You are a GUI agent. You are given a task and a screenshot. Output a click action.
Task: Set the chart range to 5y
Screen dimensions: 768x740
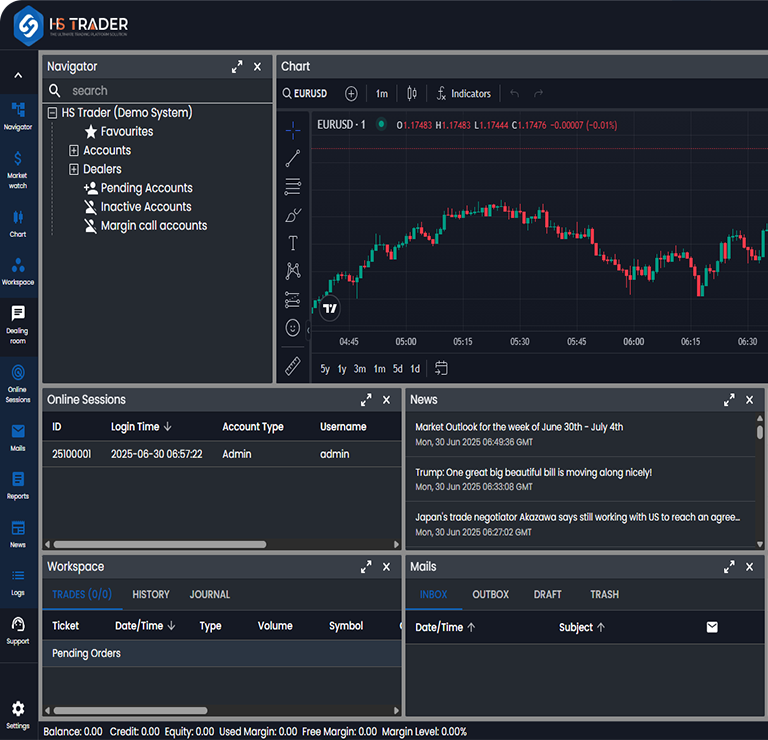325,369
